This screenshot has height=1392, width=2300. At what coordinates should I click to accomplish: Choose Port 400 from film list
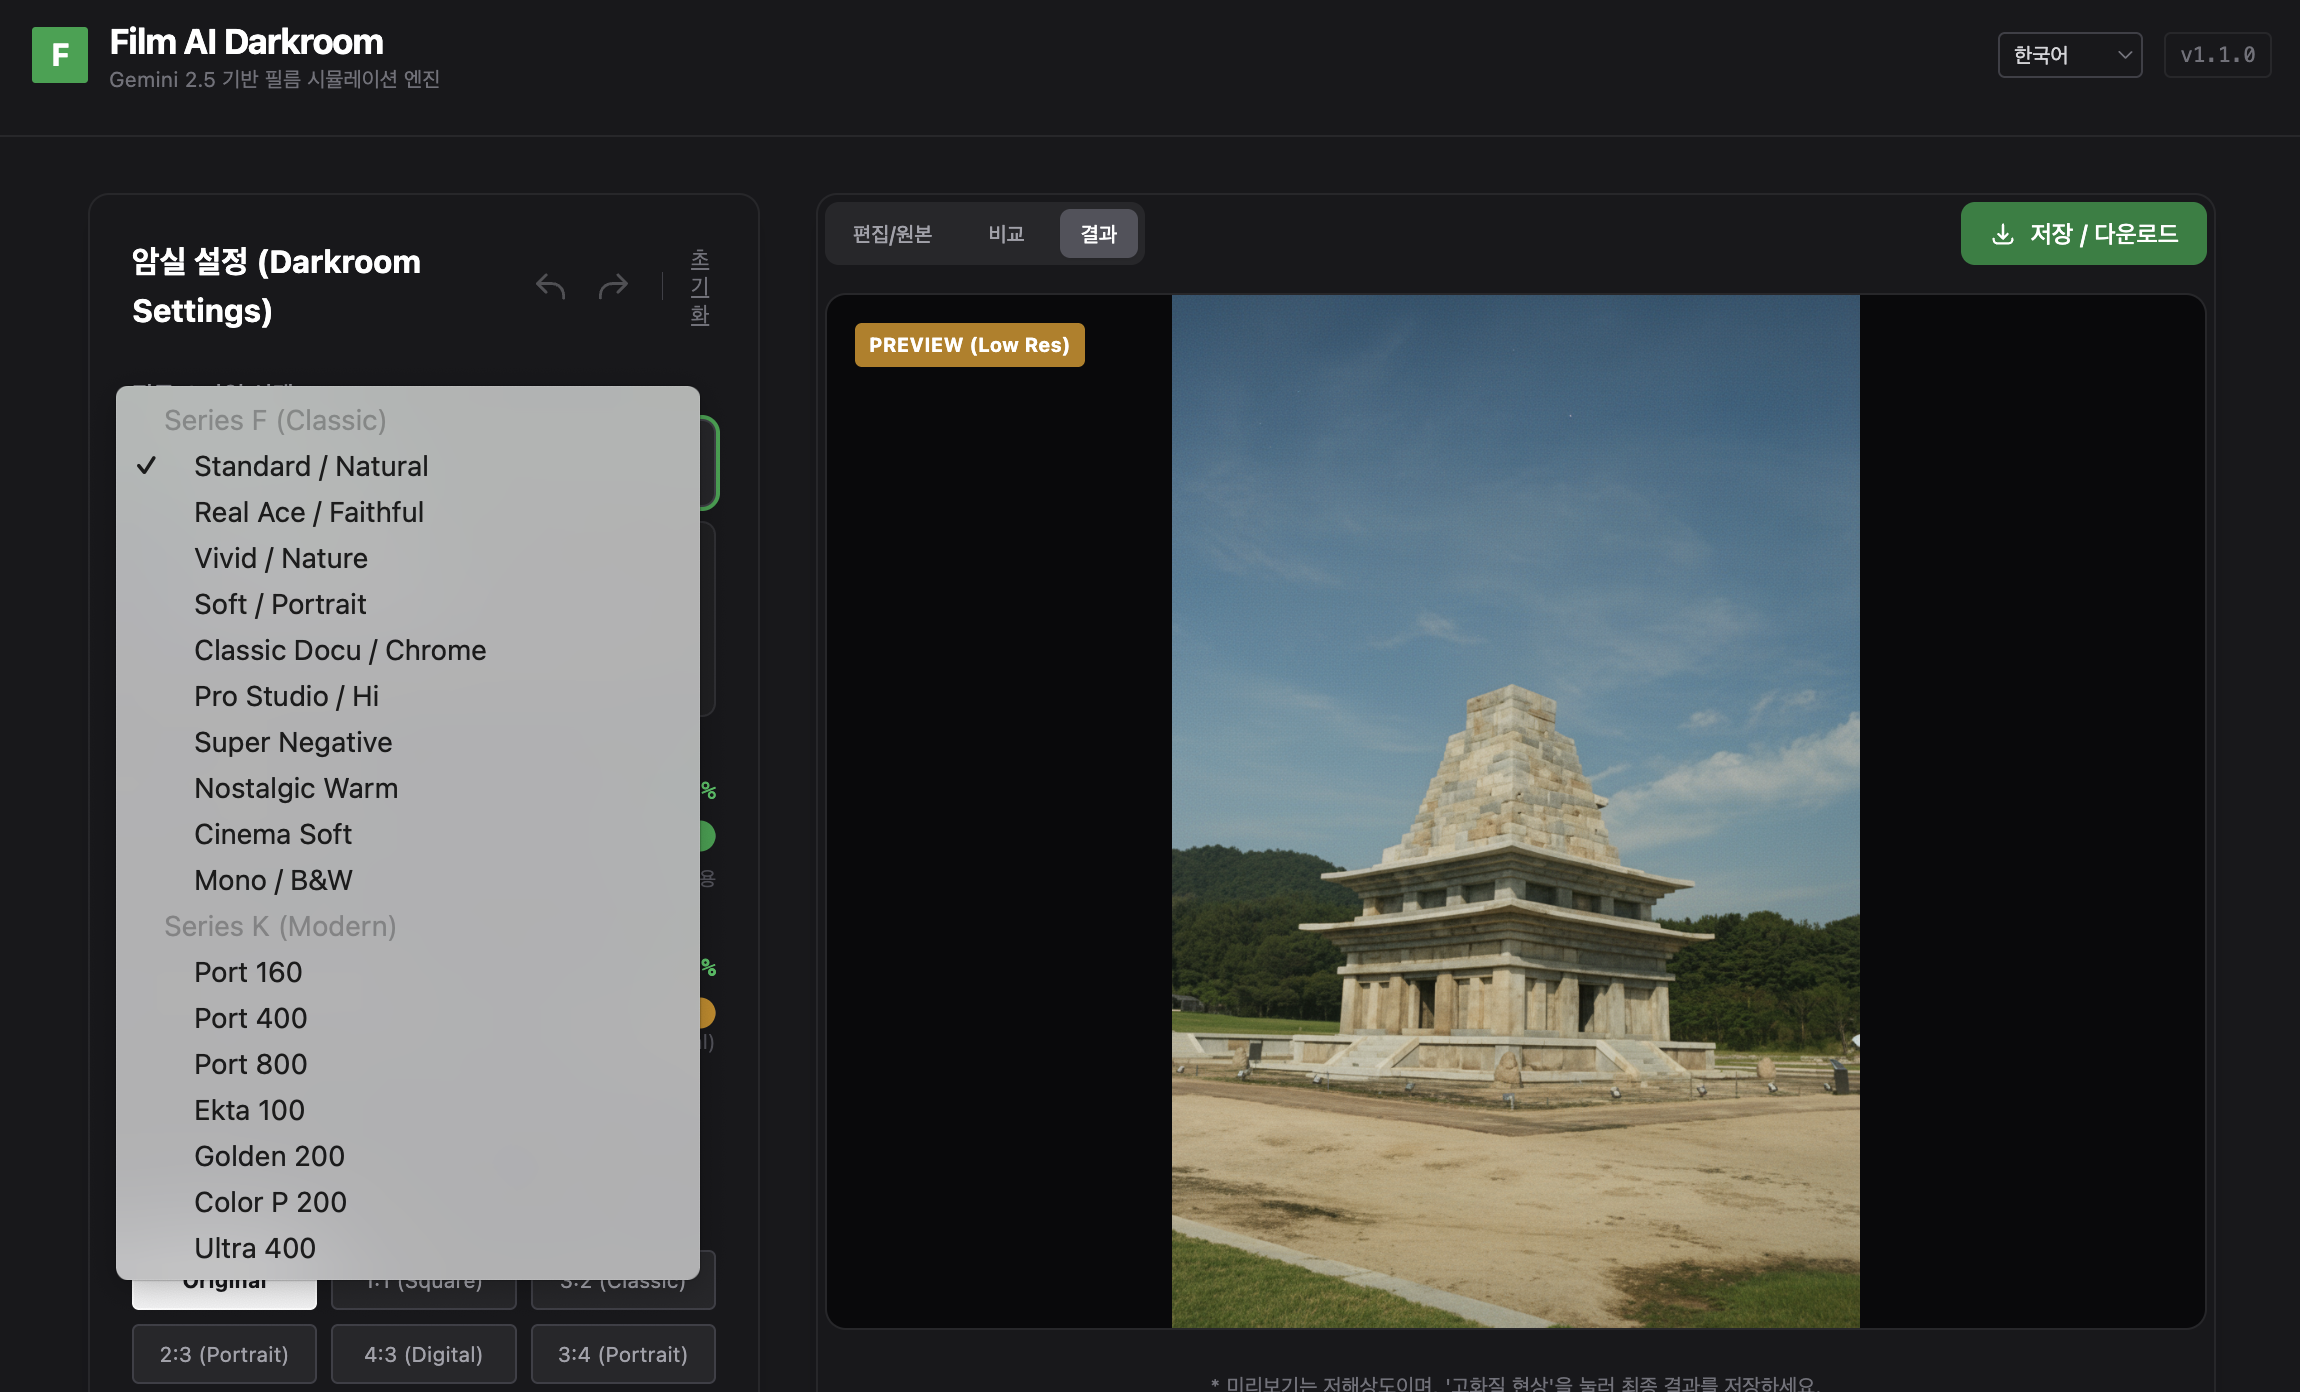(251, 1018)
